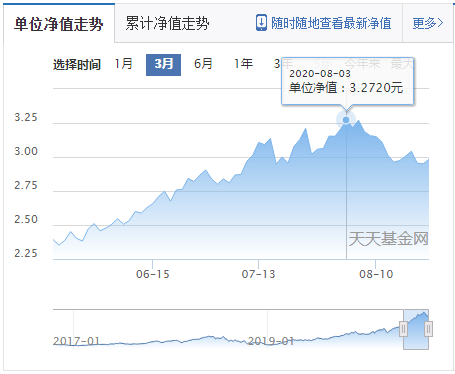Open the 随时随地查看最新净值 link
The width and height of the screenshot is (455, 374).
pos(331,23)
